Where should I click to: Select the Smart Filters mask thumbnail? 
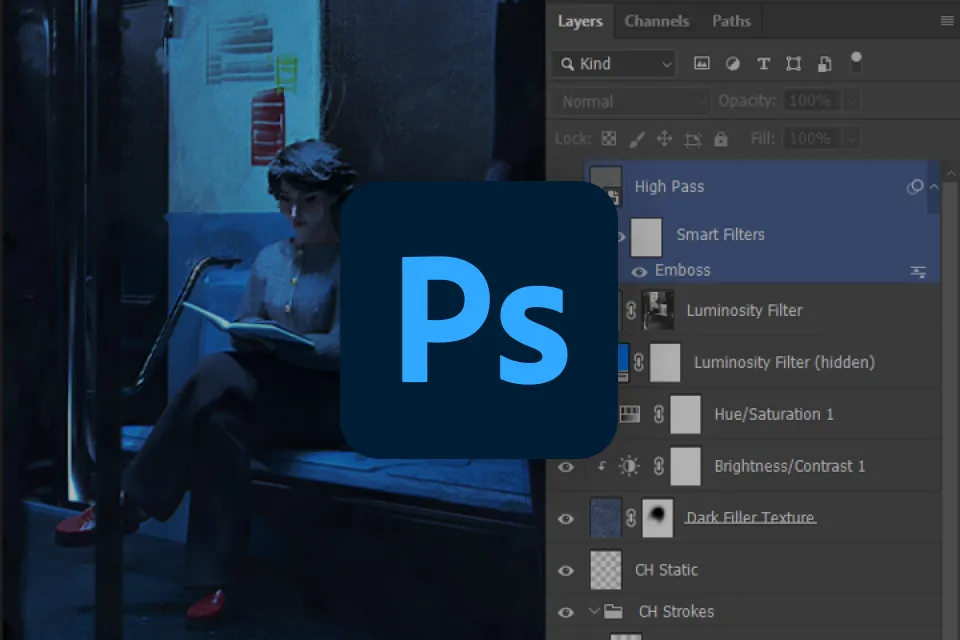coord(646,236)
